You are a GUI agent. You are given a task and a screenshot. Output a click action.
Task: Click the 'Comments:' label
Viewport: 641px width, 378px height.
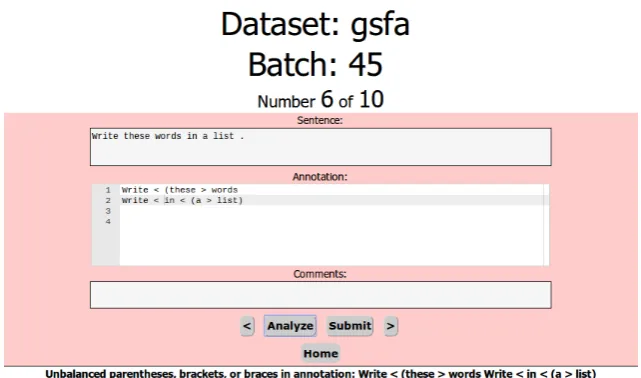320,274
